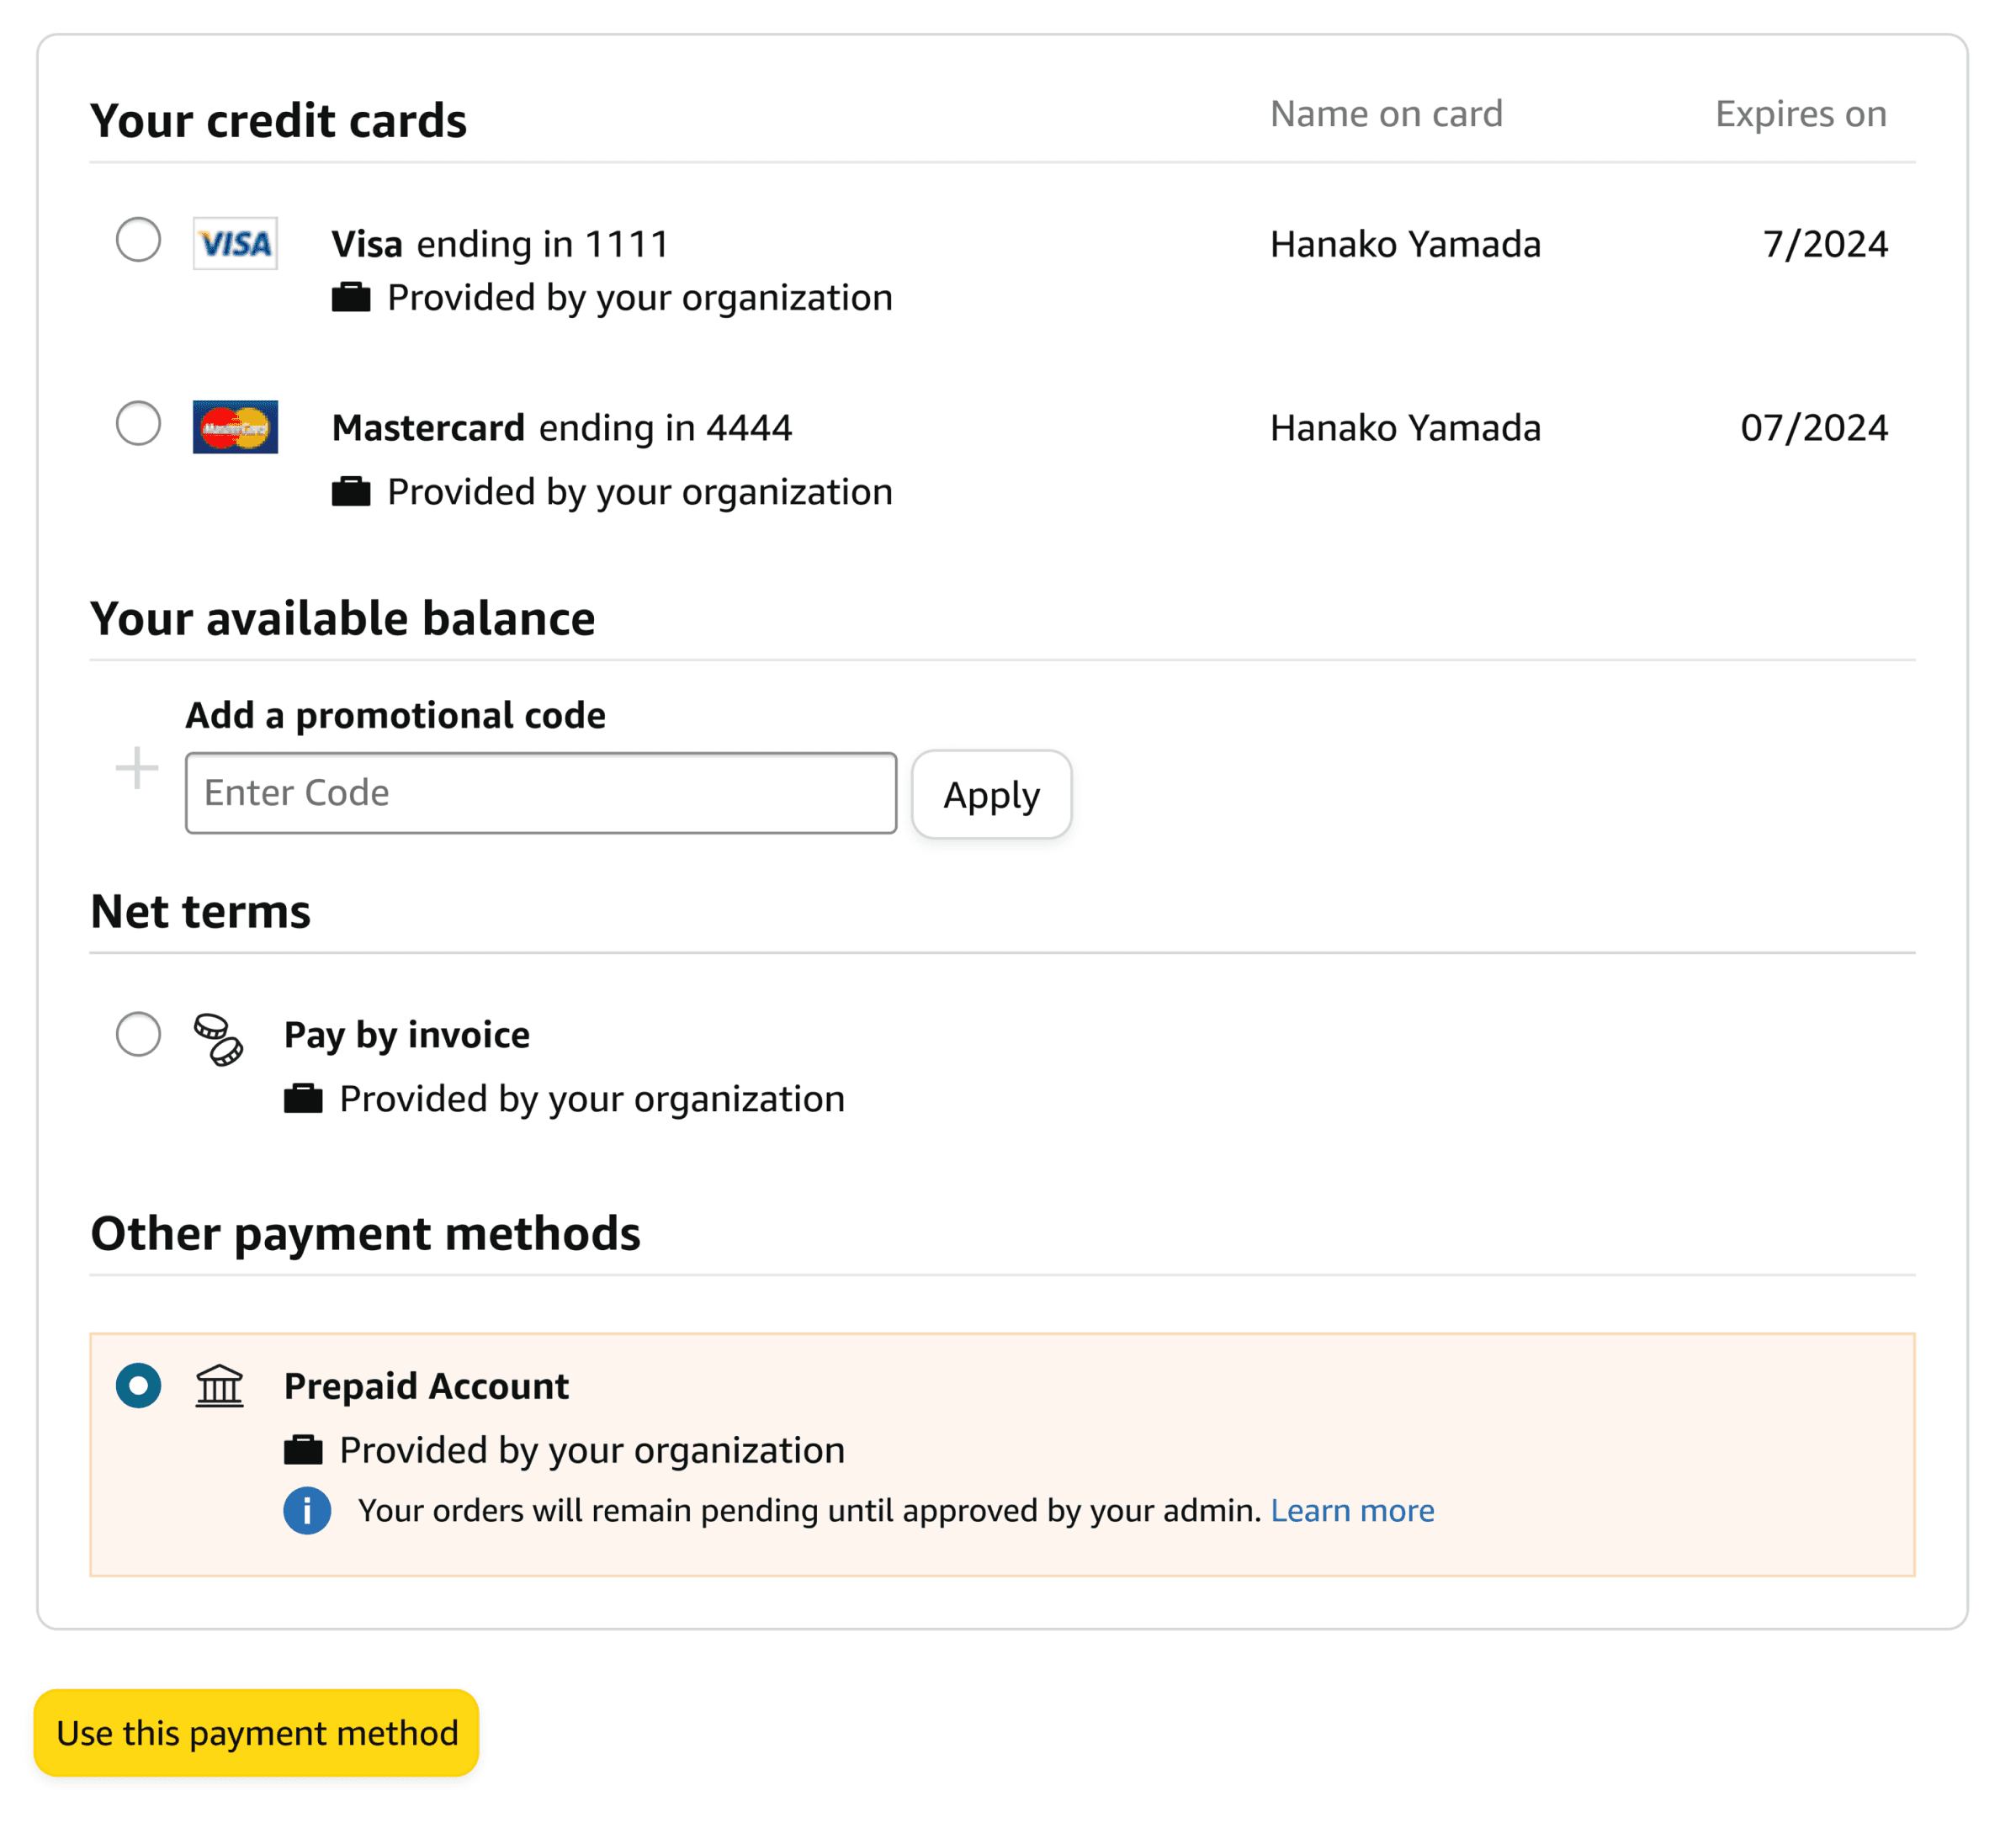Image resolution: width=2016 pixels, height=1844 pixels.
Task: Click the briefcase icon under Visa card
Action: [x=351, y=298]
